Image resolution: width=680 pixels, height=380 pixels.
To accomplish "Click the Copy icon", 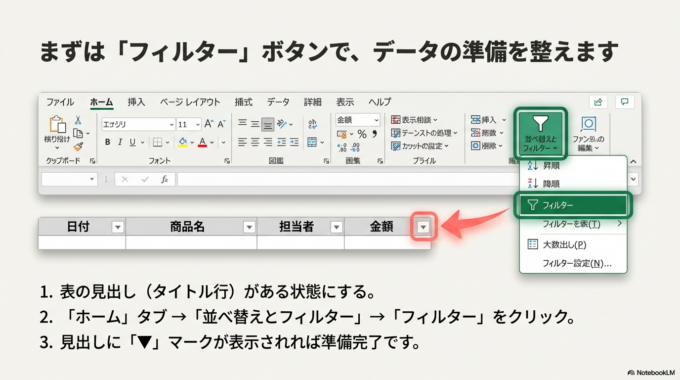I will click(x=78, y=133).
